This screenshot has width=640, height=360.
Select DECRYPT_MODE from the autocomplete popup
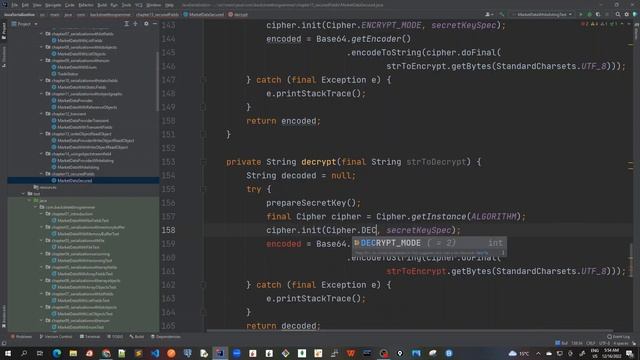pyautogui.click(x=429, y=243)
